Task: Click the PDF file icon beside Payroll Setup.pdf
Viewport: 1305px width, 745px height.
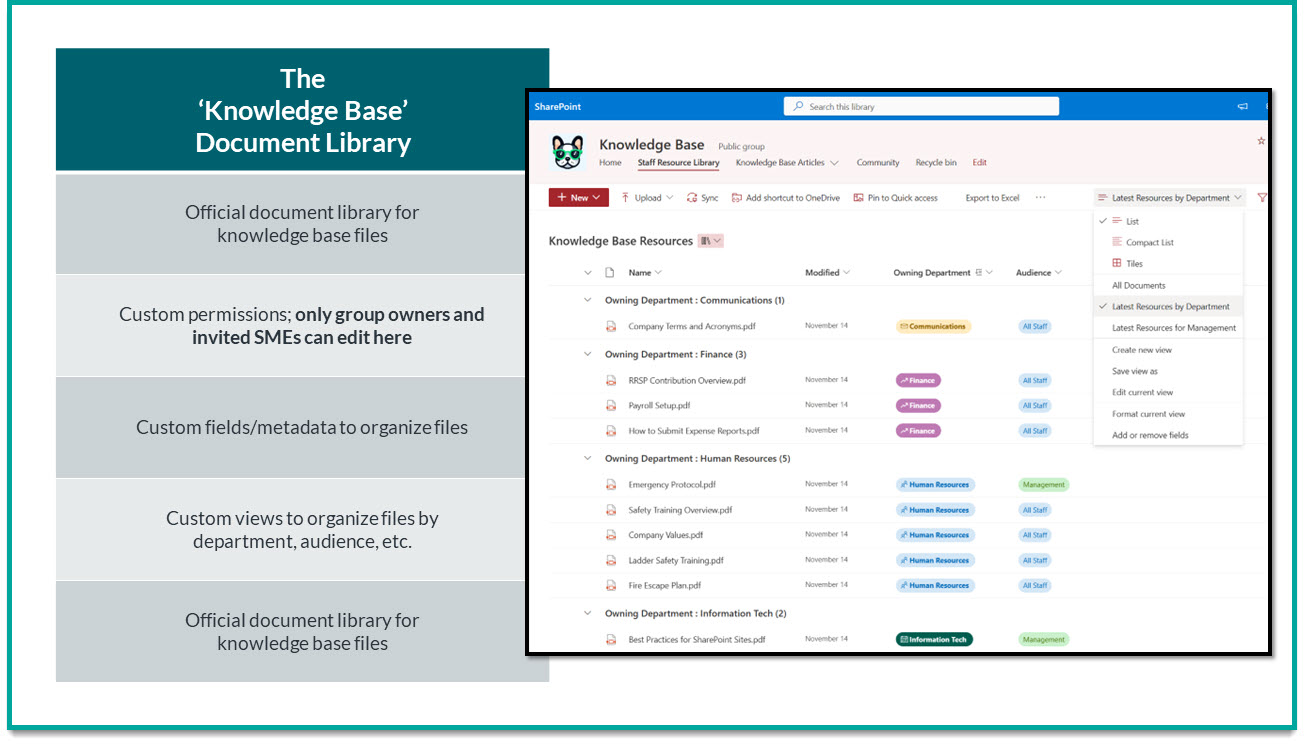Action: coord(611,405)
